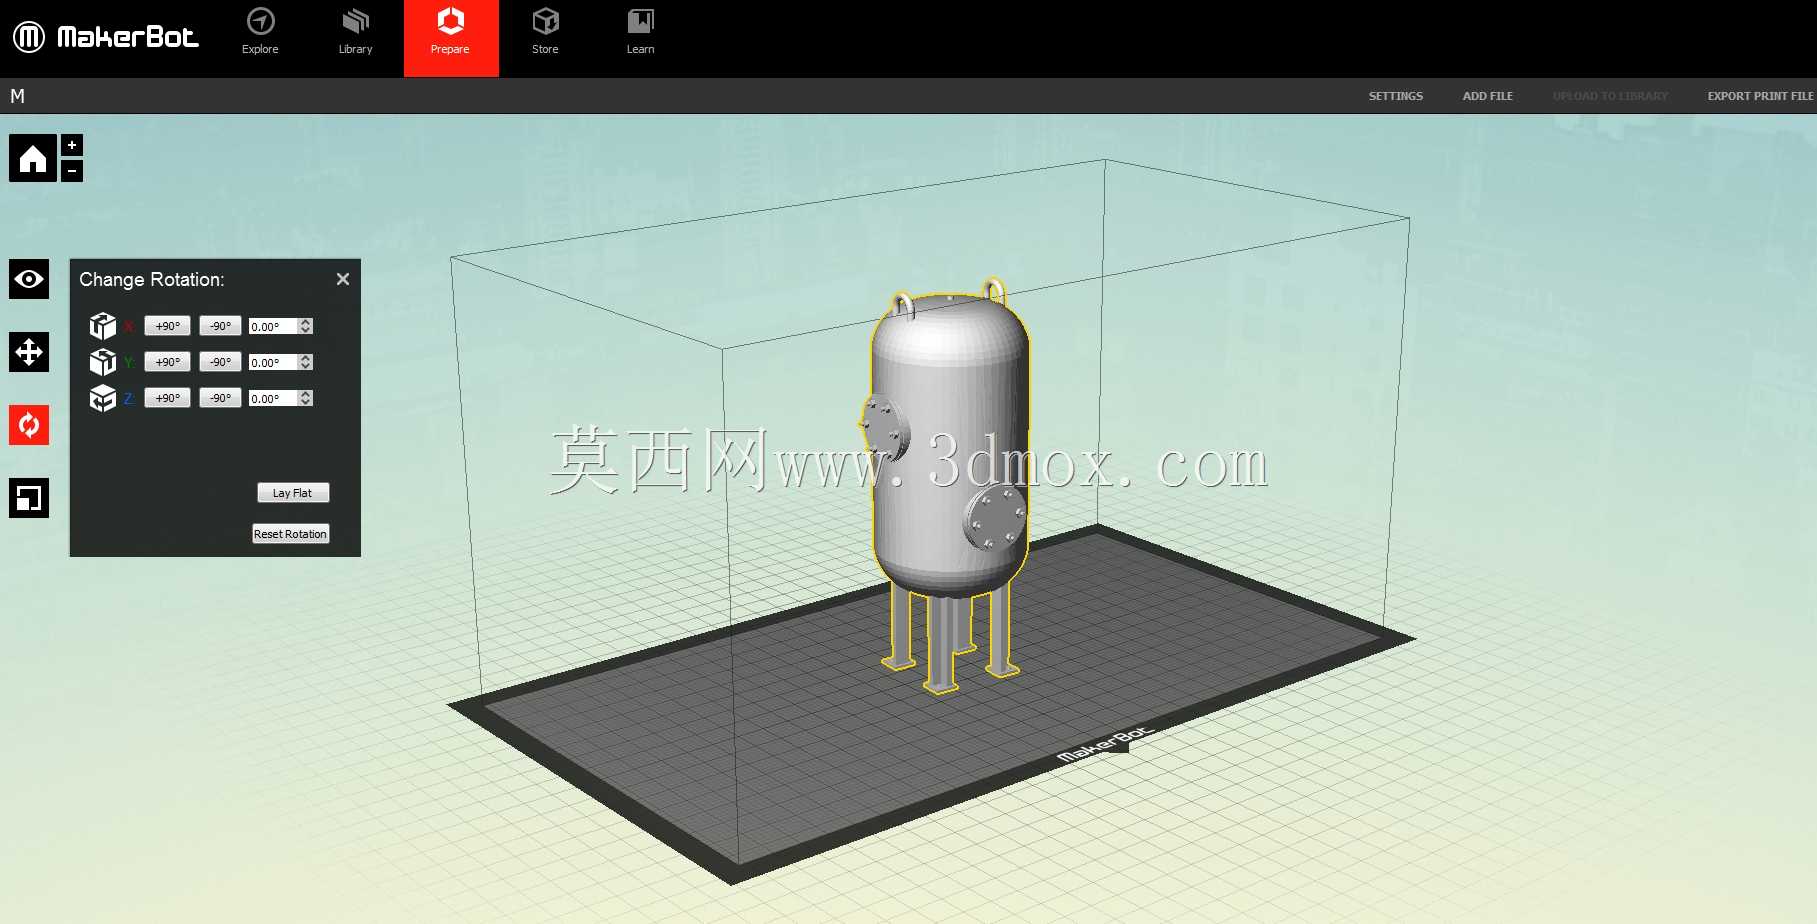
Task: Rotate Y axis by +90°
Action: tap(167, 362)
